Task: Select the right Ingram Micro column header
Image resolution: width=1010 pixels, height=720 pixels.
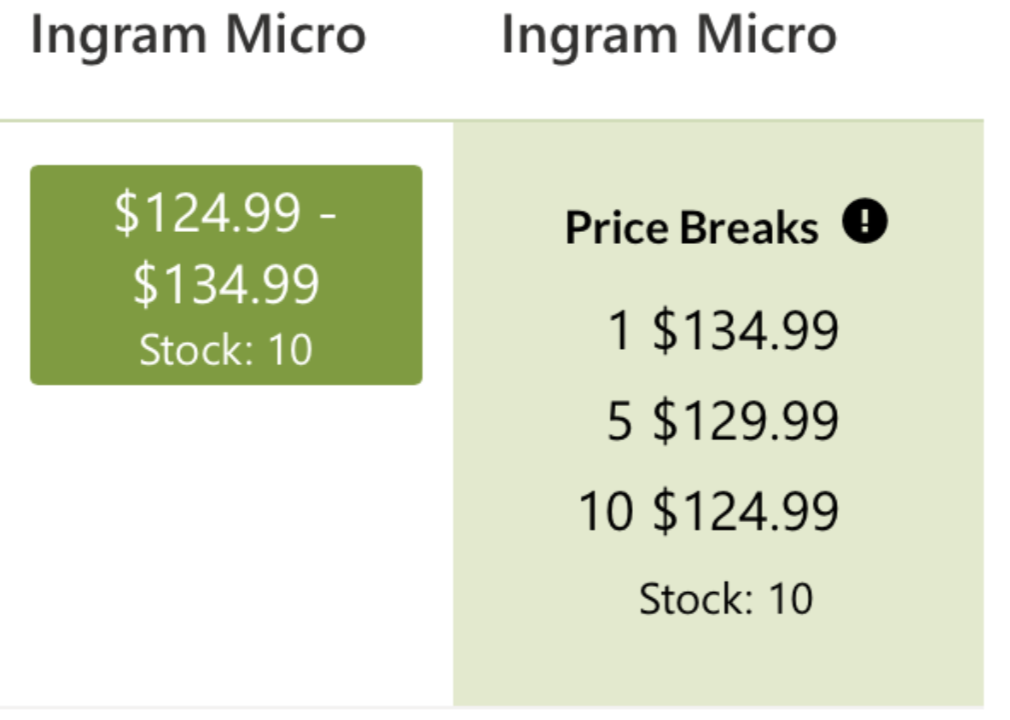Action: click(x=669, y=35)
